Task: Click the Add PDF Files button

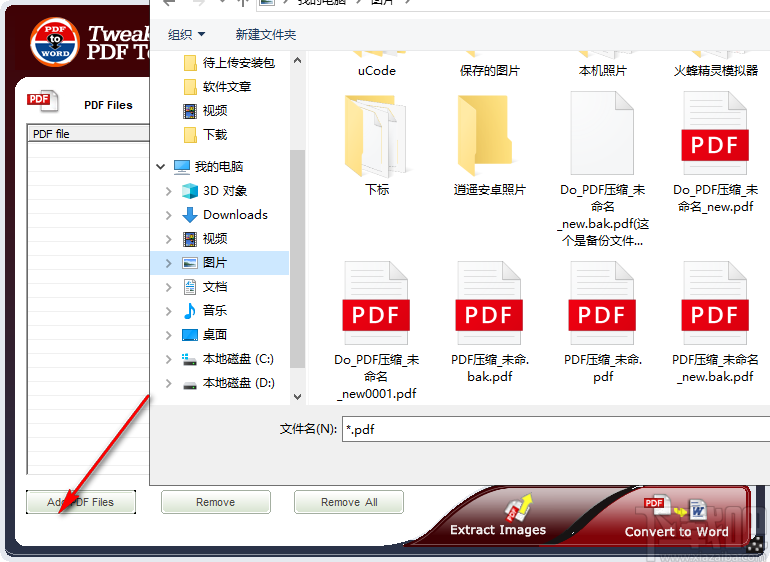Action: click(x=81, y=502)
